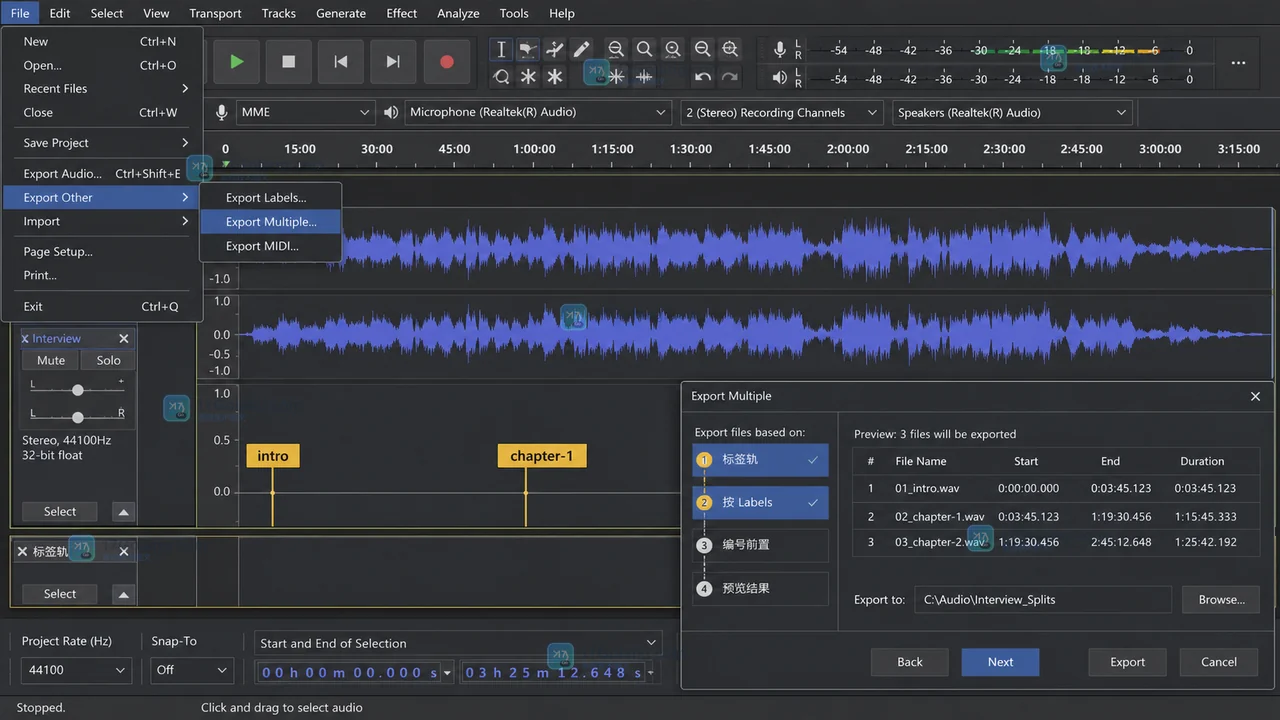1280x720 pixels.
Task: Click the playback meter speaker icon
Action: click(x=780, y=78)
